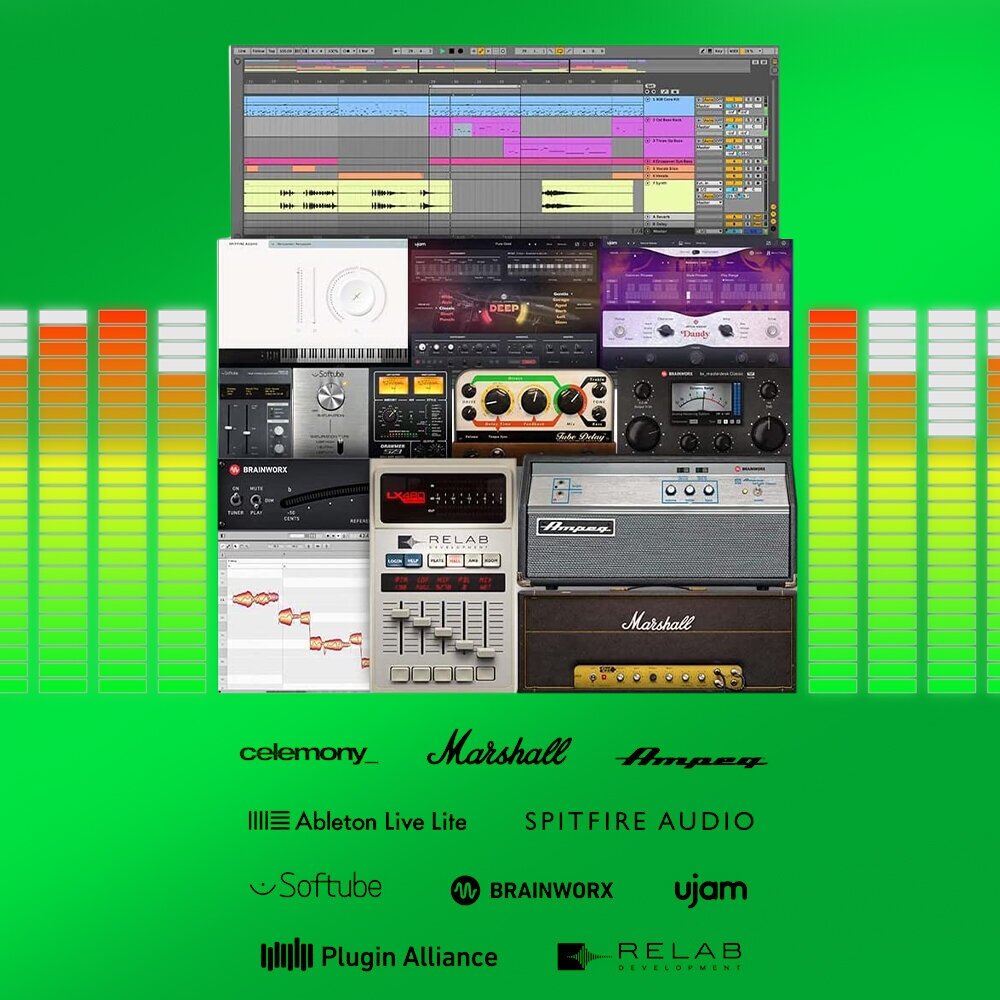Click the black Ampeg brand logo below
Viewport: 1000px width, 1000px height.
tap(692, 757)
